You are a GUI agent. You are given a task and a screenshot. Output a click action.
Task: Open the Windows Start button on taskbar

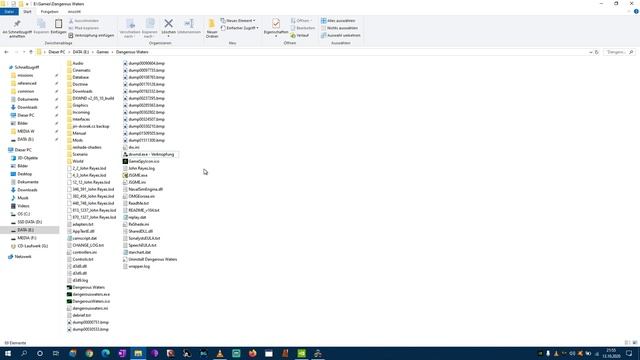[x=8, y=353]
